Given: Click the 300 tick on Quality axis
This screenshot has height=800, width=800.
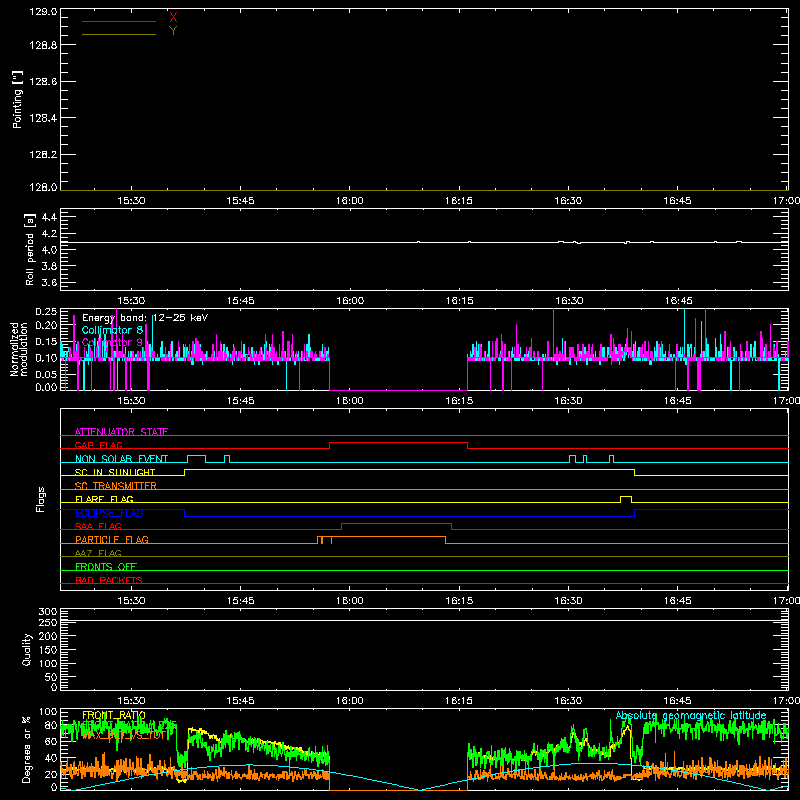Looking at the screenshot, I should [47, 612].
